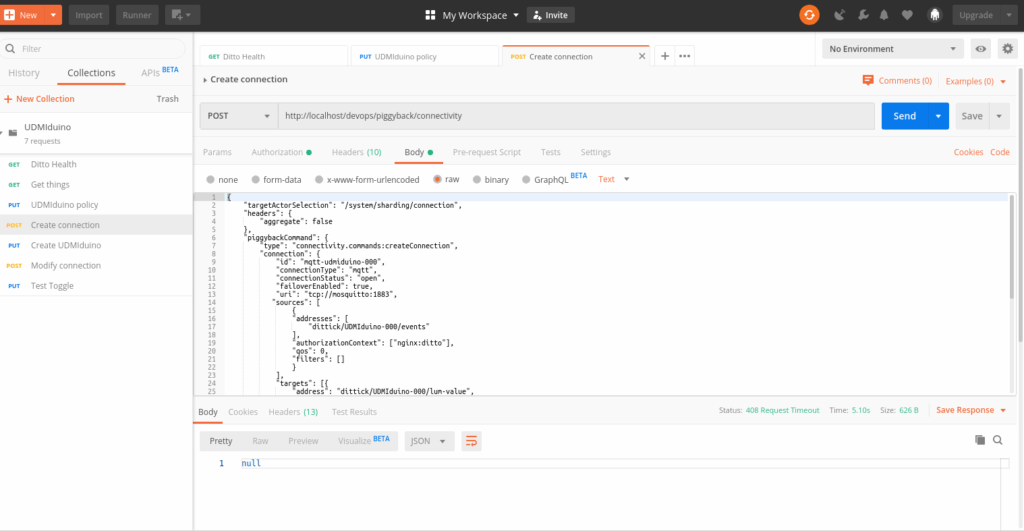Open Manage Environments gear icon

point(1008,49)
